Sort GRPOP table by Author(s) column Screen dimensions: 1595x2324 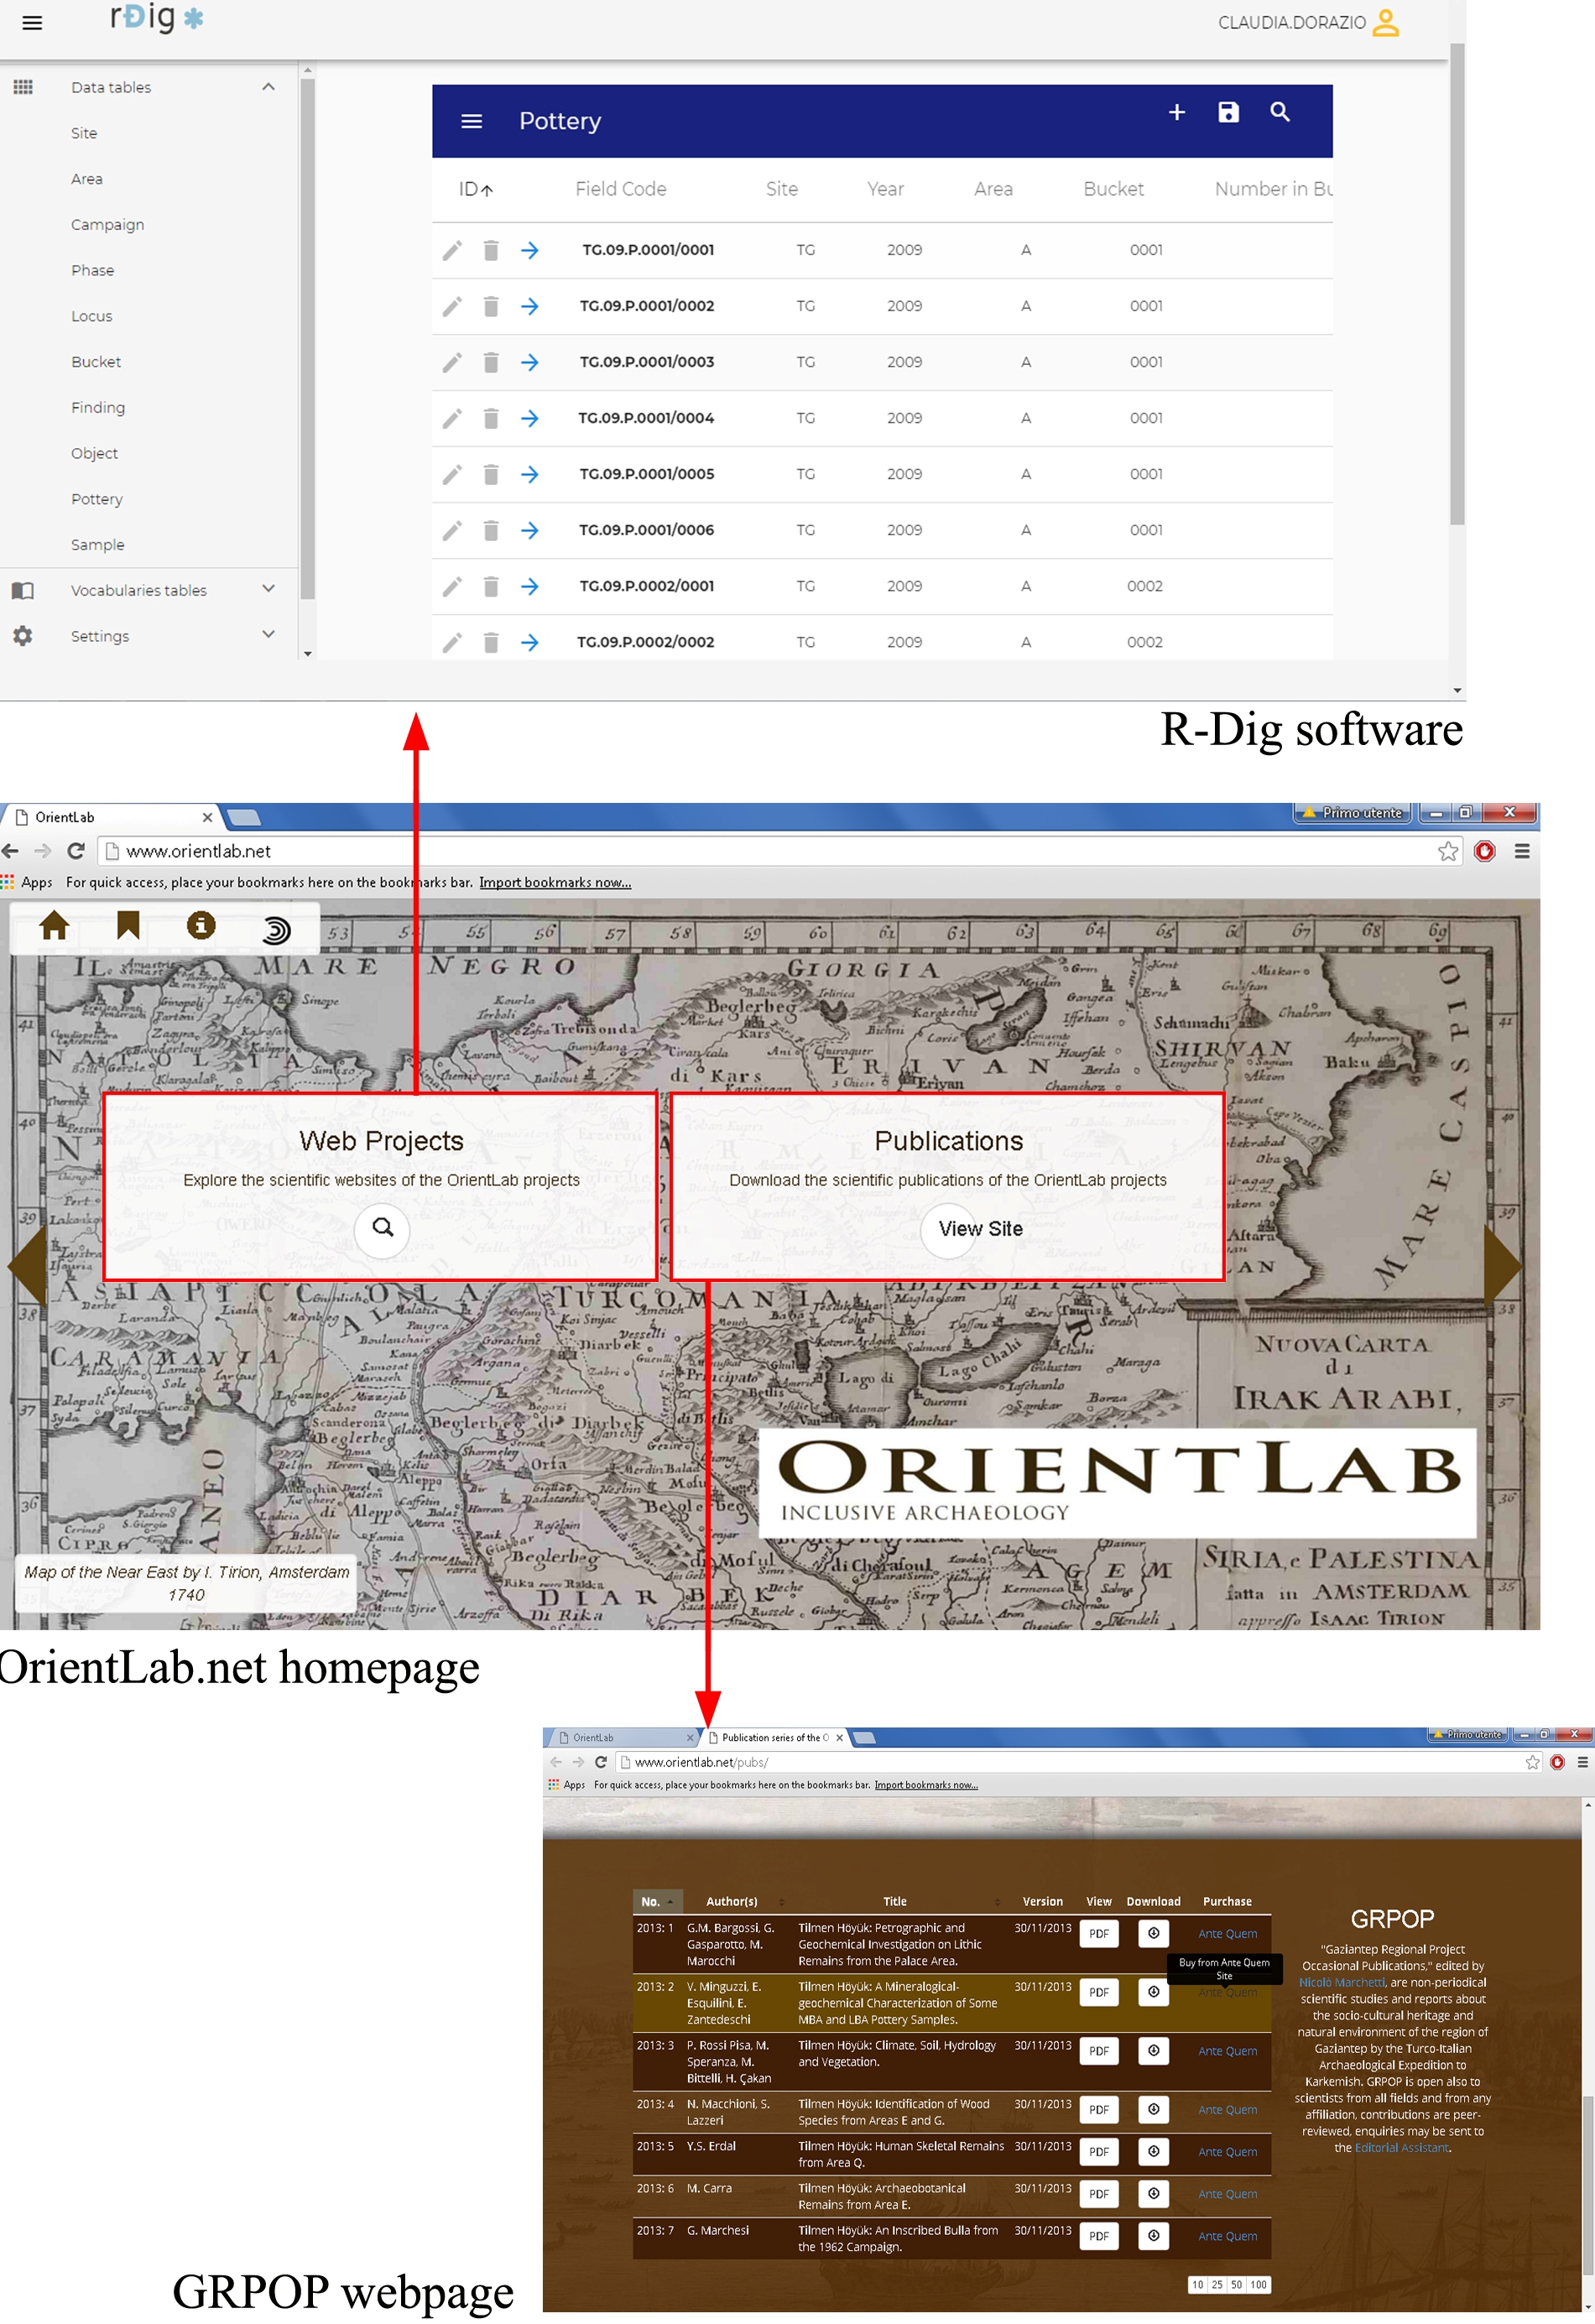731,1902
